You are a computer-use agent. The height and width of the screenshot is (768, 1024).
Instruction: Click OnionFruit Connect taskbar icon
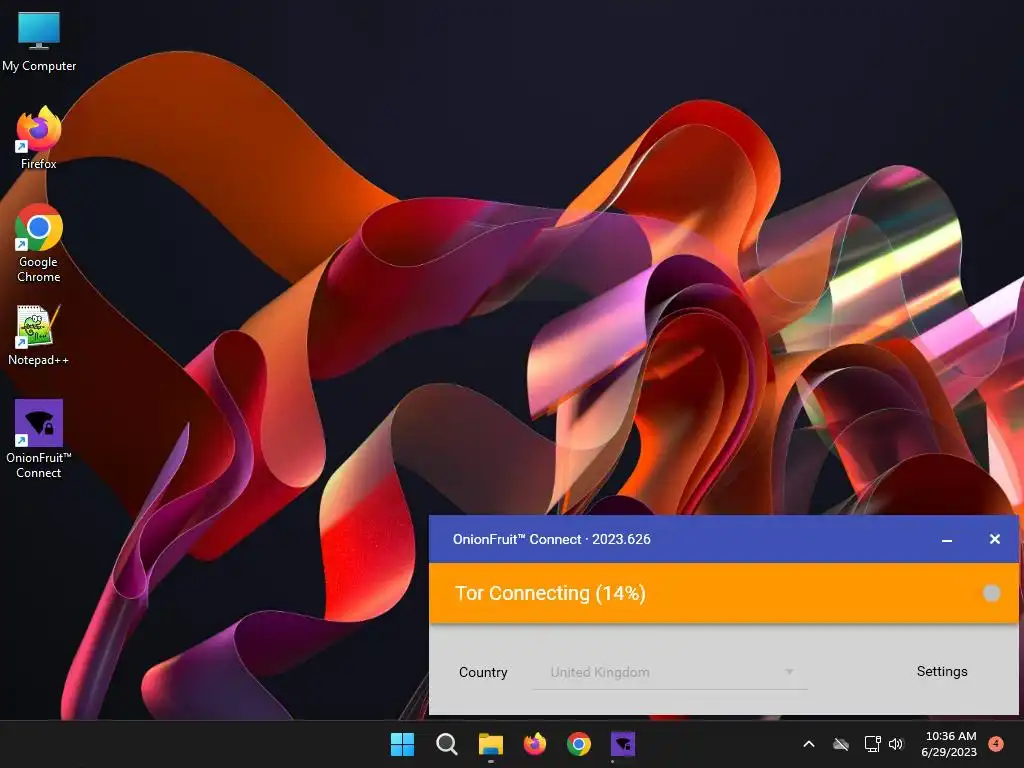(623, 744)
